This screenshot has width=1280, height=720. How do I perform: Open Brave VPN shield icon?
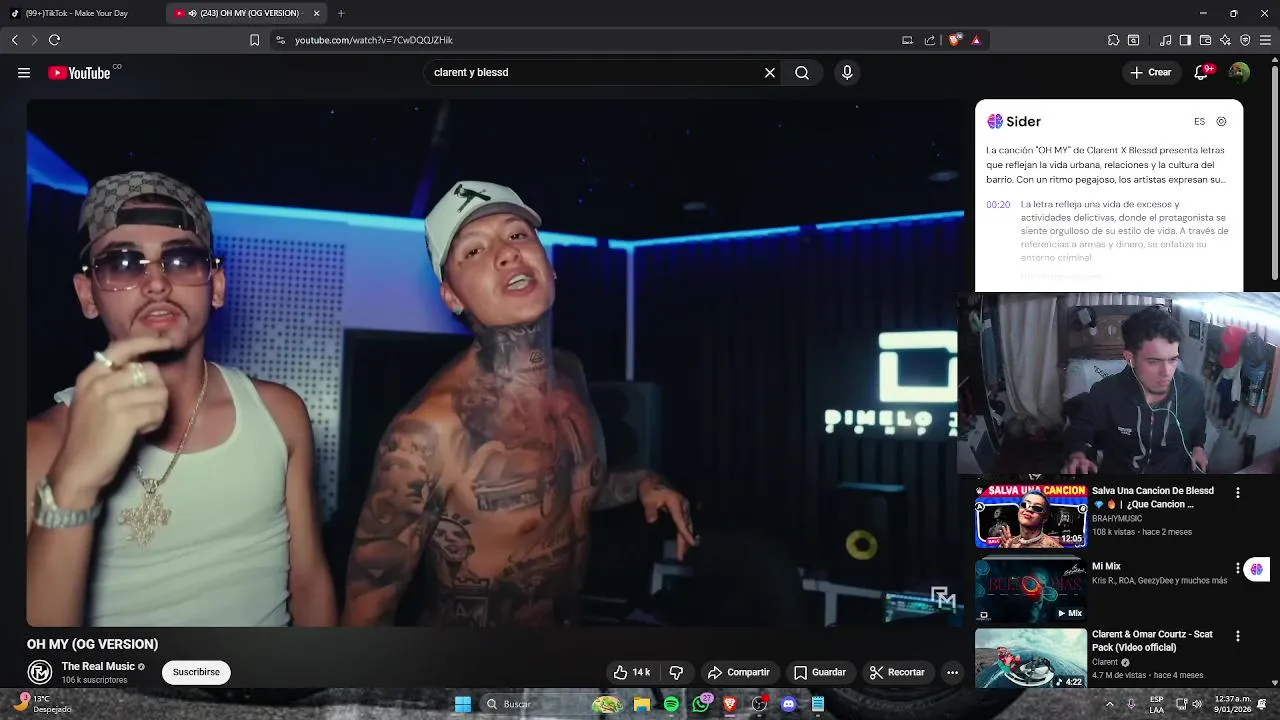pos(1245,40)
